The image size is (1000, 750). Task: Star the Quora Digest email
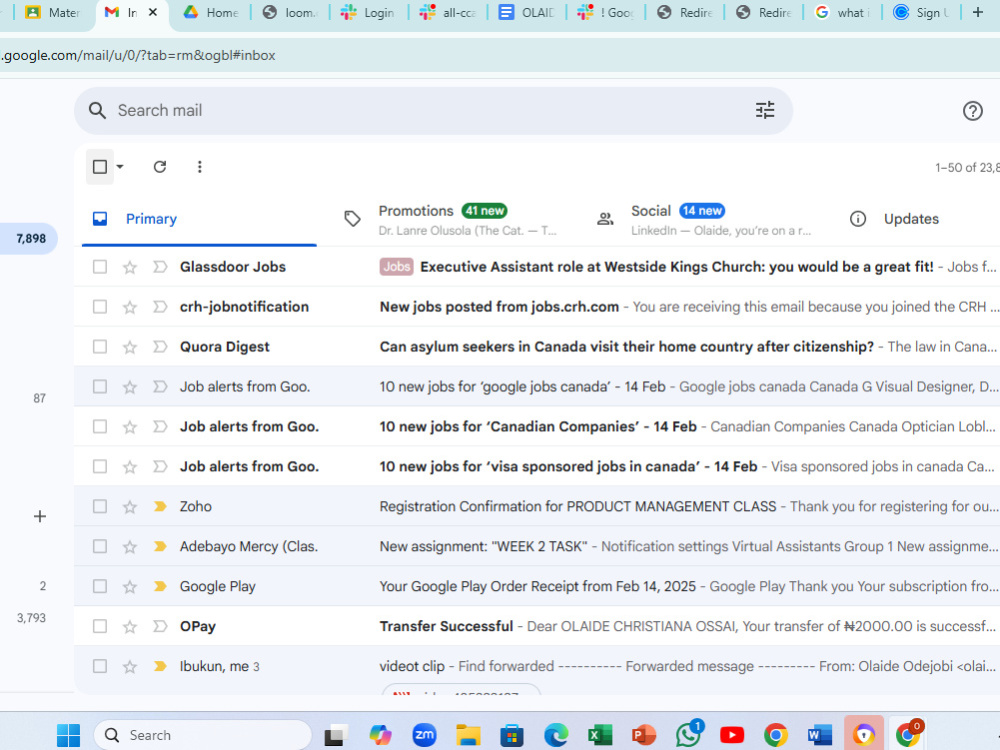coord(130,347)
